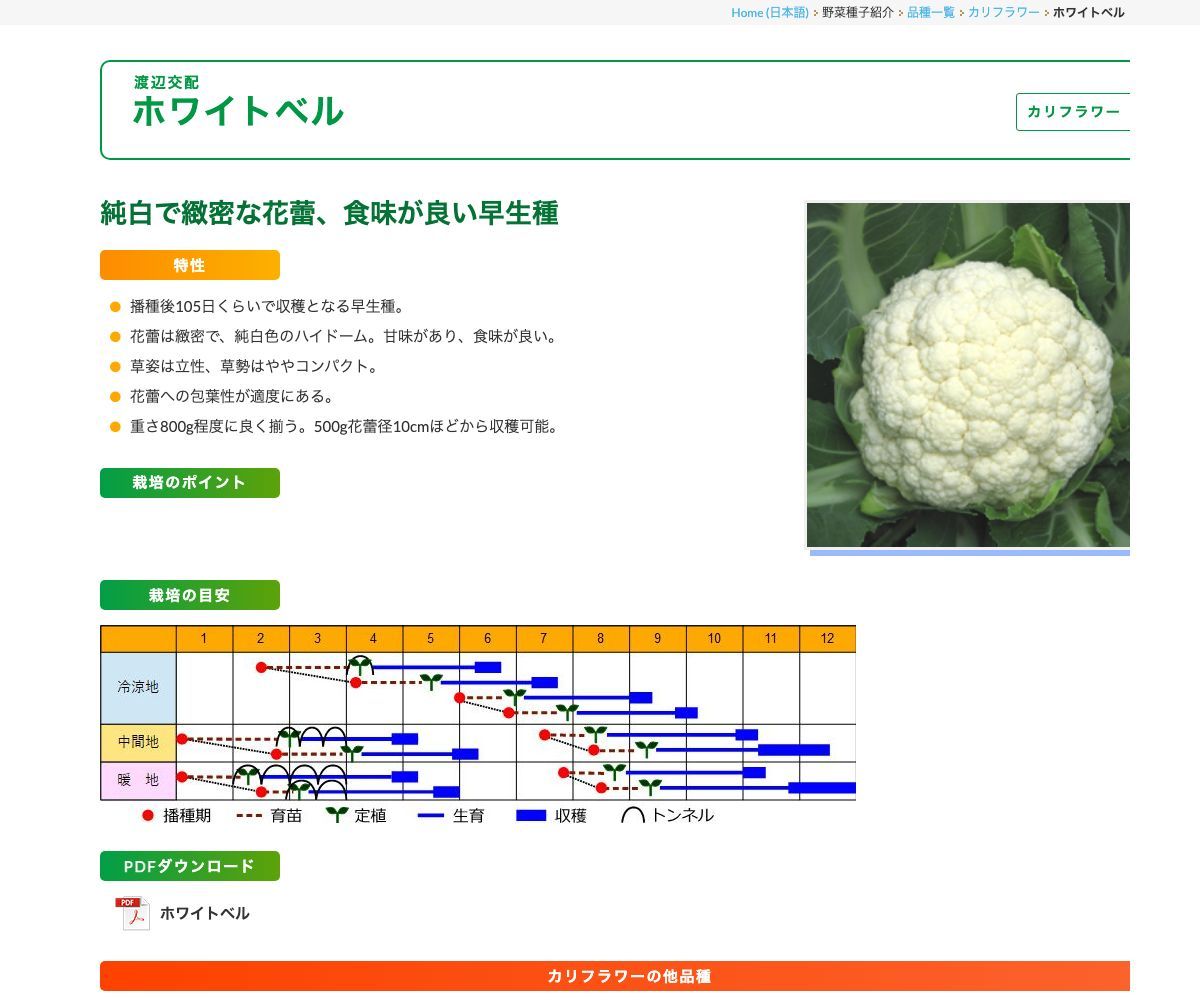
Task: Open the カリフラワー tab at top right
Action: 1073,112
